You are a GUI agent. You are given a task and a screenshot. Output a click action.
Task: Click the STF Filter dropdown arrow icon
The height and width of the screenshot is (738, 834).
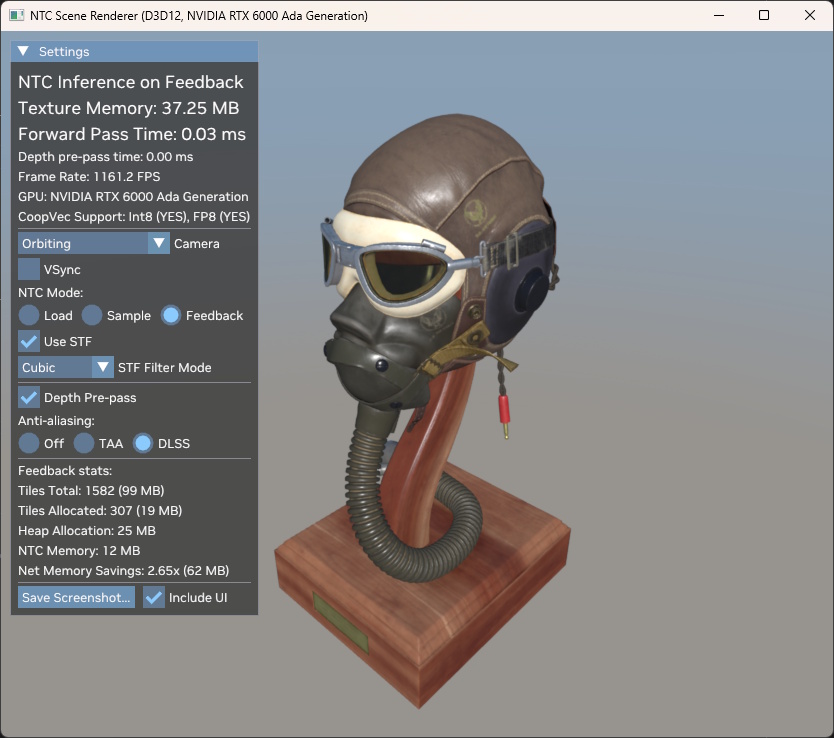(102, 367)
